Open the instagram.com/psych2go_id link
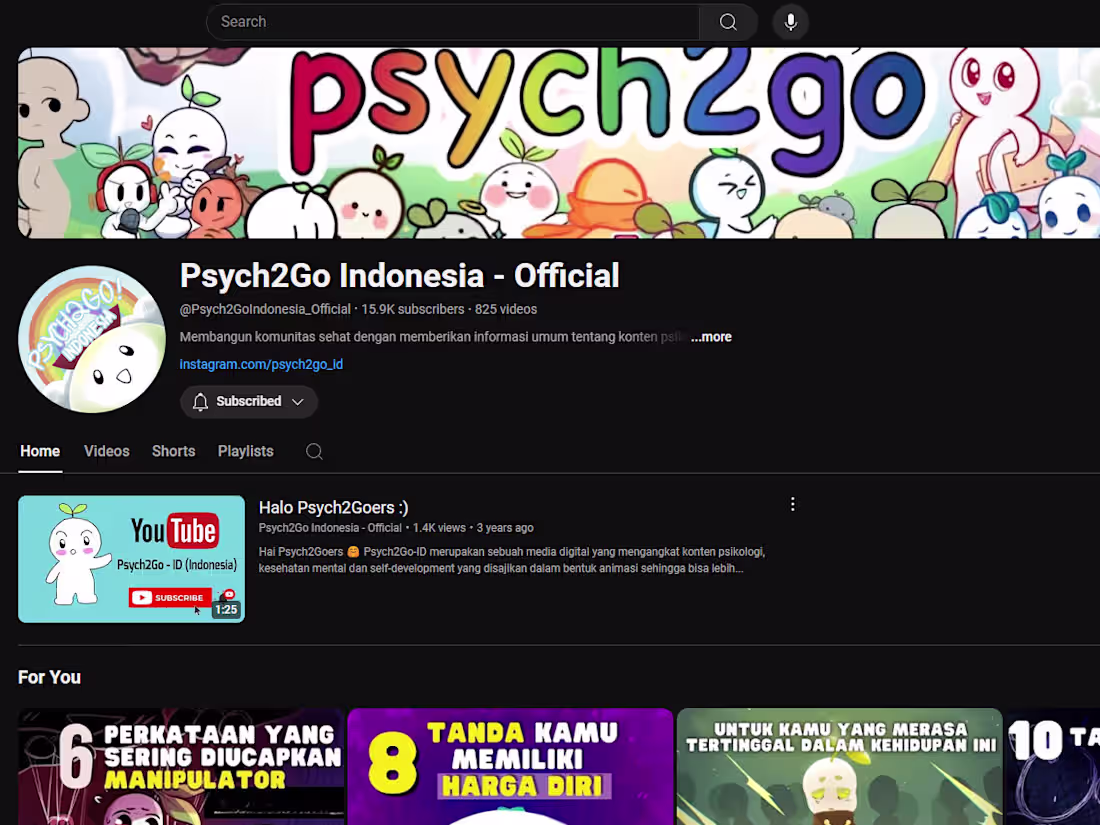Viewport: 1100px width, 825px height. [261, 364]
